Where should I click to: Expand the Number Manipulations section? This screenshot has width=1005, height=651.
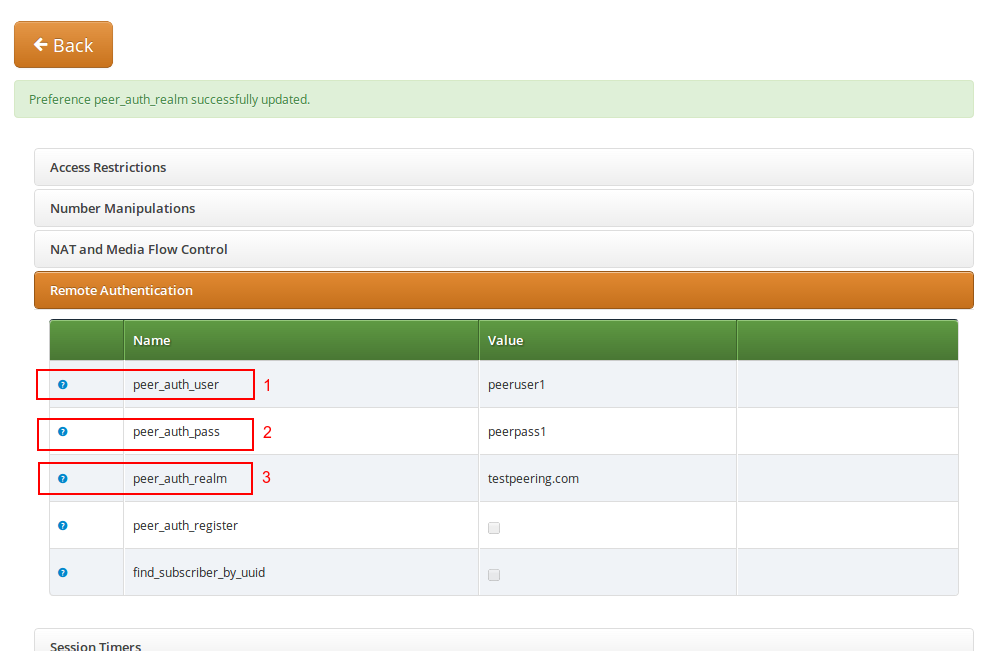[122, 208]
